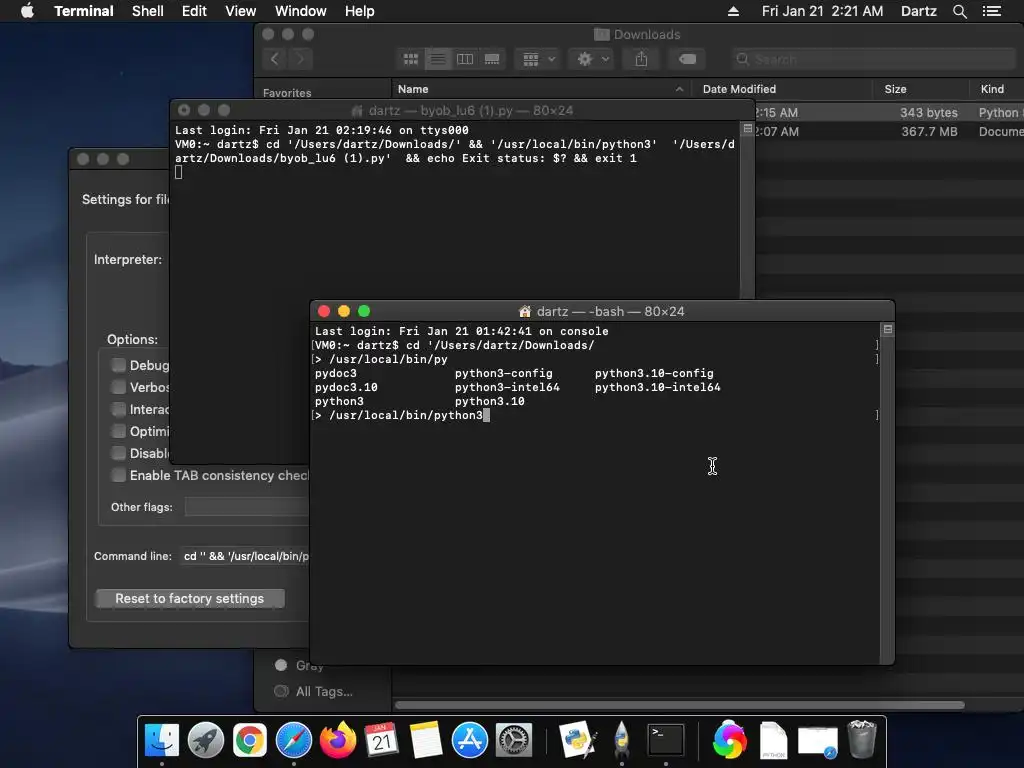Open Safari from the Dock
Viewport: 1024px width, 768px height.
294,741
